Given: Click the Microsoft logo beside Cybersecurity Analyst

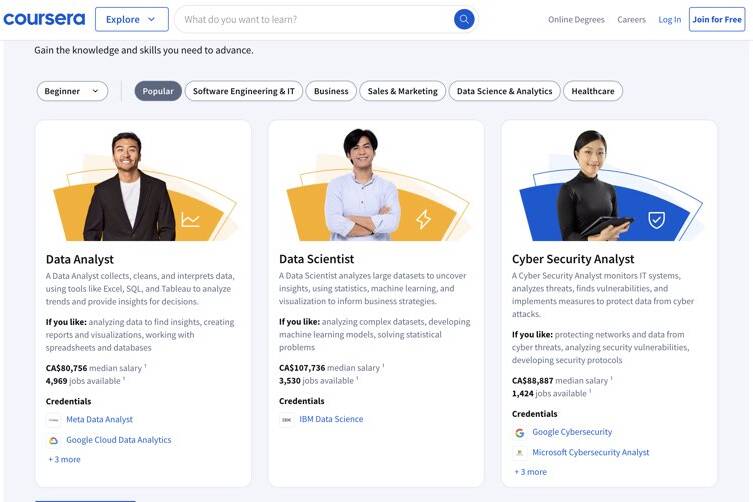Looking at the screenshot, I should coord(520,453).
